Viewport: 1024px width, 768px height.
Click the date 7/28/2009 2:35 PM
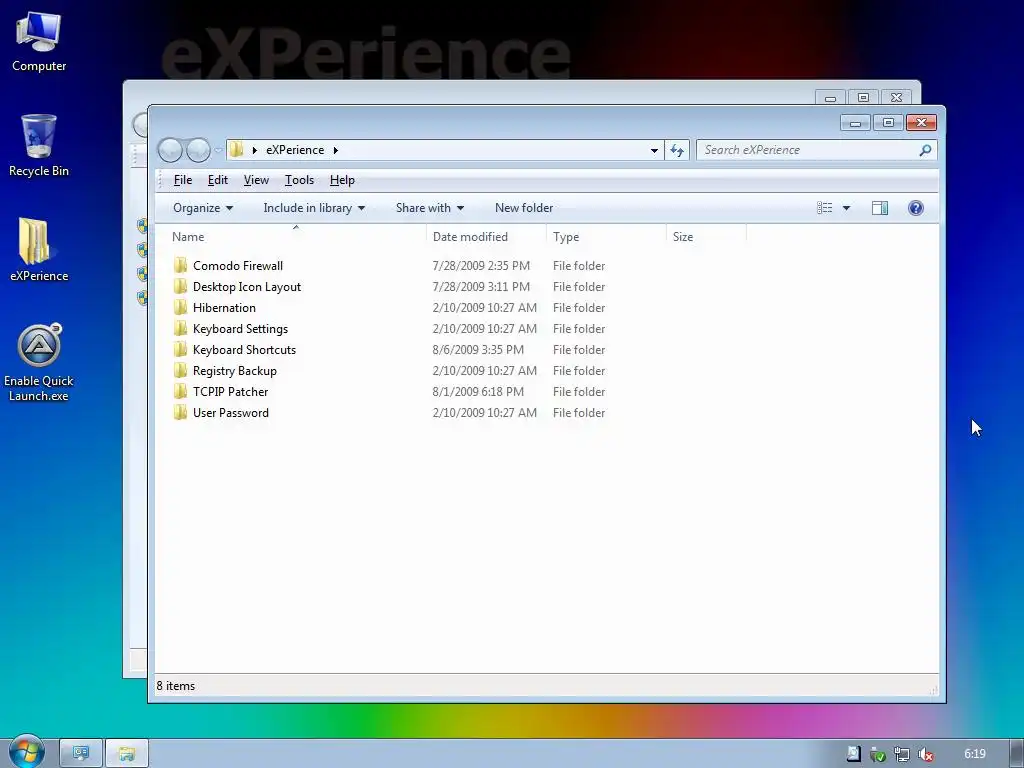tap(481, 266)
